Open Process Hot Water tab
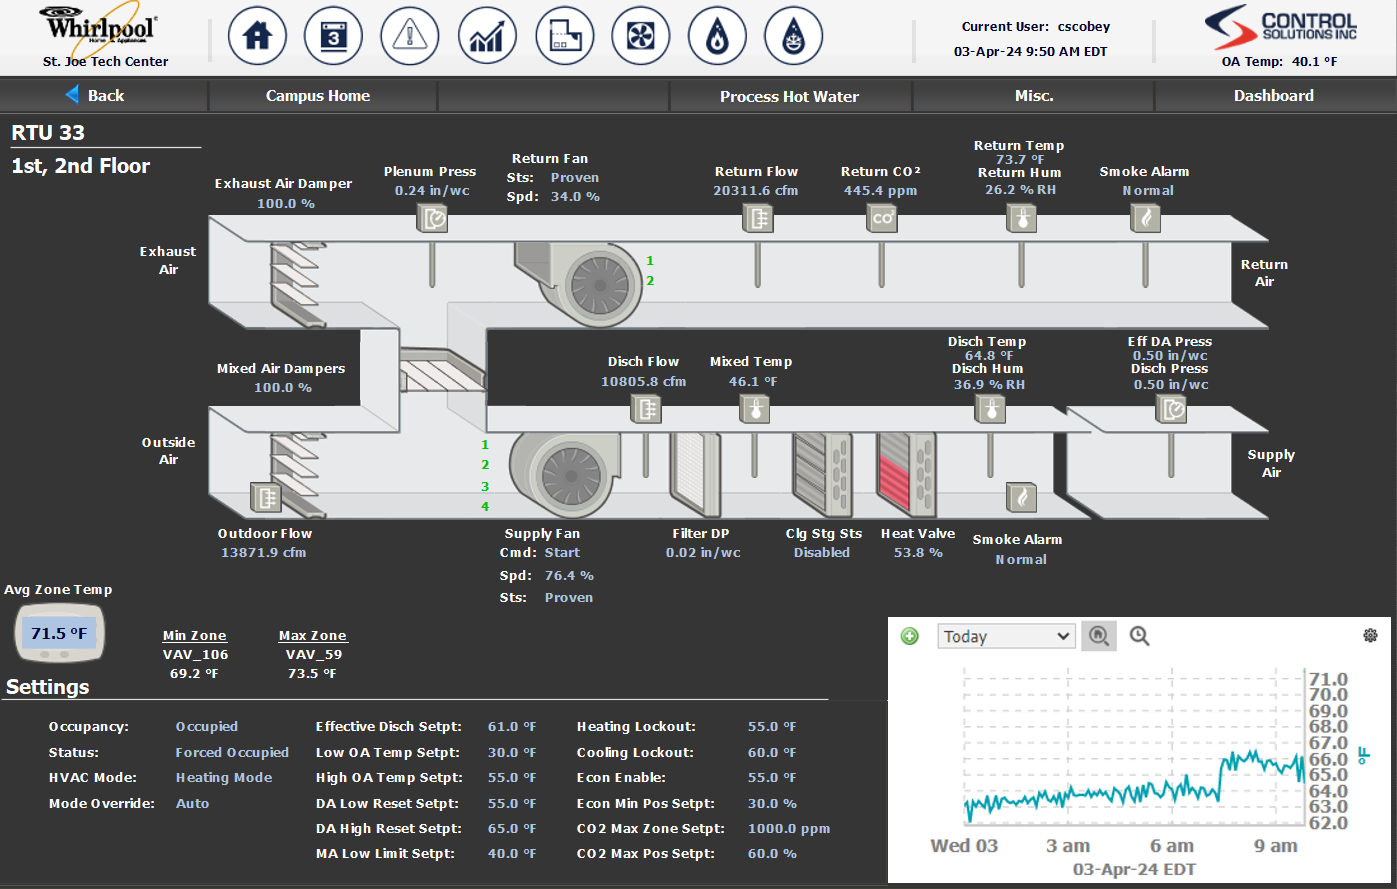The image size is (1397, 889). 789,96
